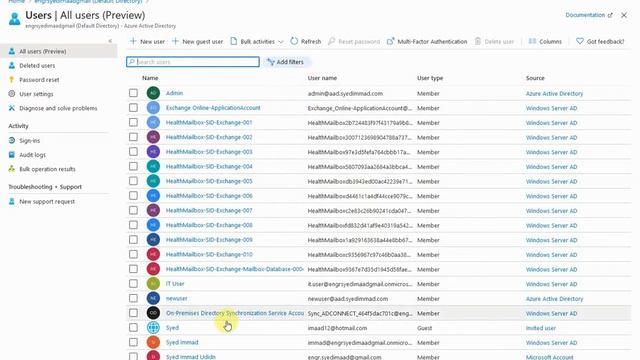Image resolution: width=640 pixels, height=360 pixels.
Task: Click the Add filters button
Action: (x=286, y=62)
